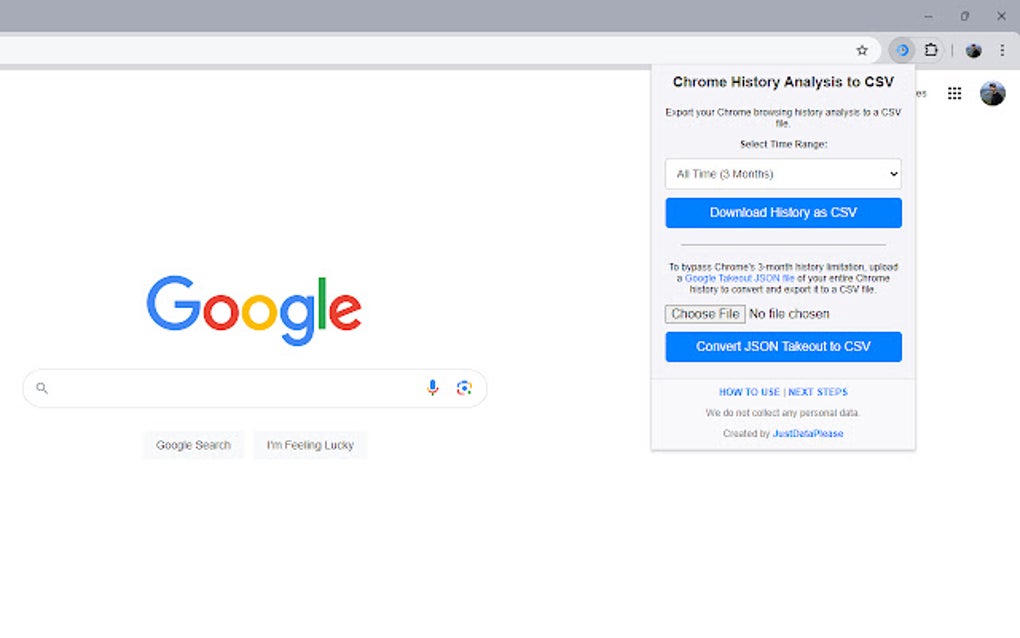Click the Chrome History Analysis extension icon
Viewport: 1020px width, 638px height.
coord(901,50)
